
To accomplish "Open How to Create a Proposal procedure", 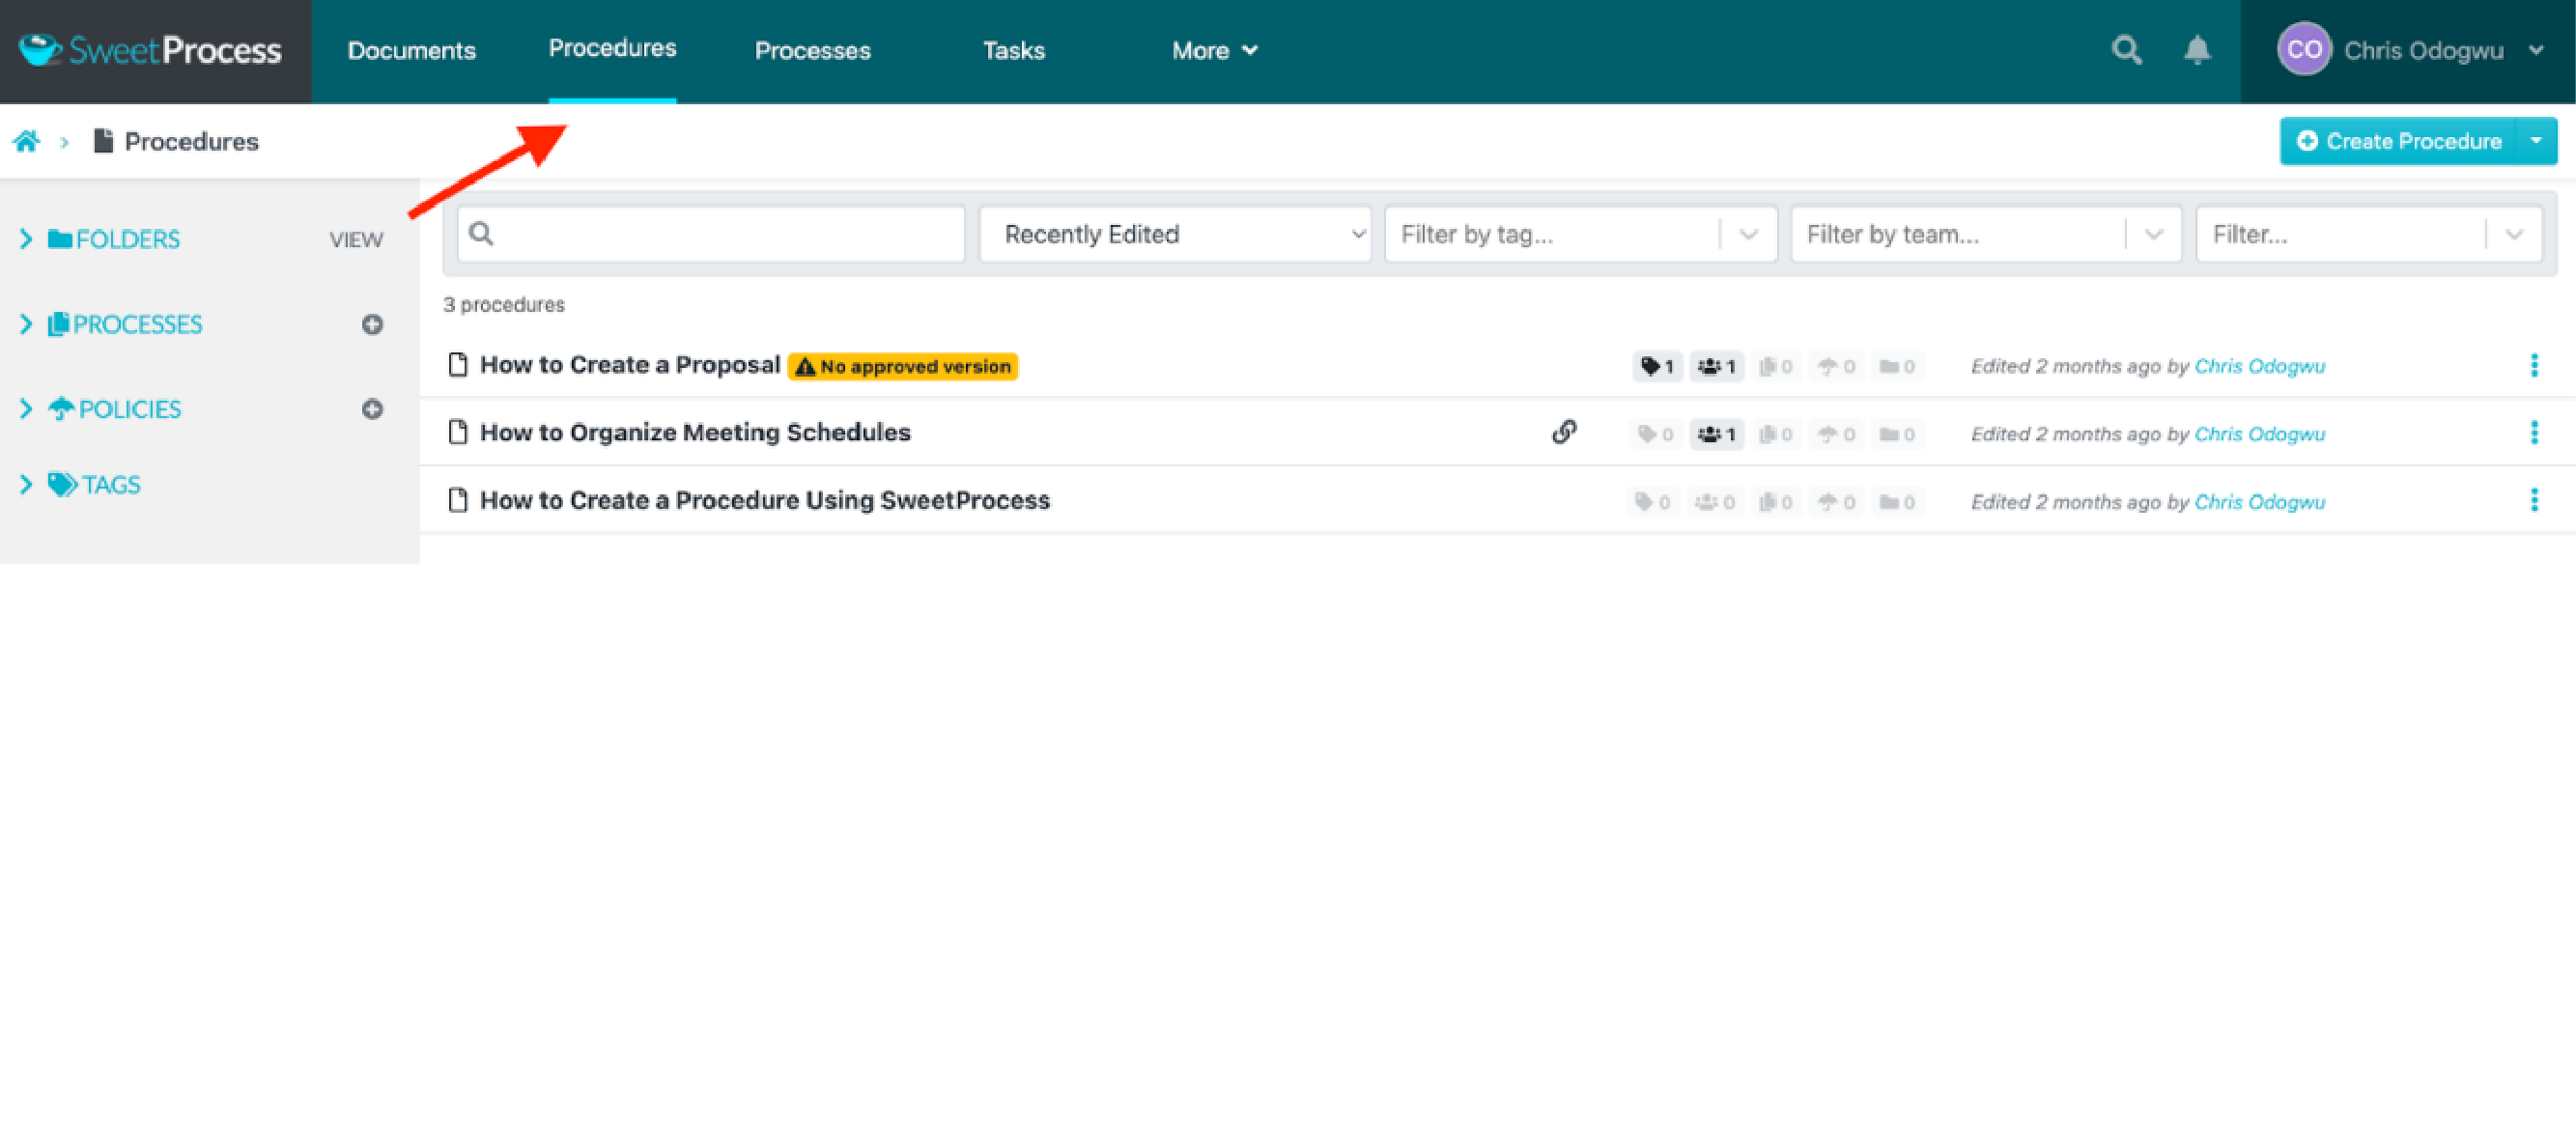I will tap(629, 364).
